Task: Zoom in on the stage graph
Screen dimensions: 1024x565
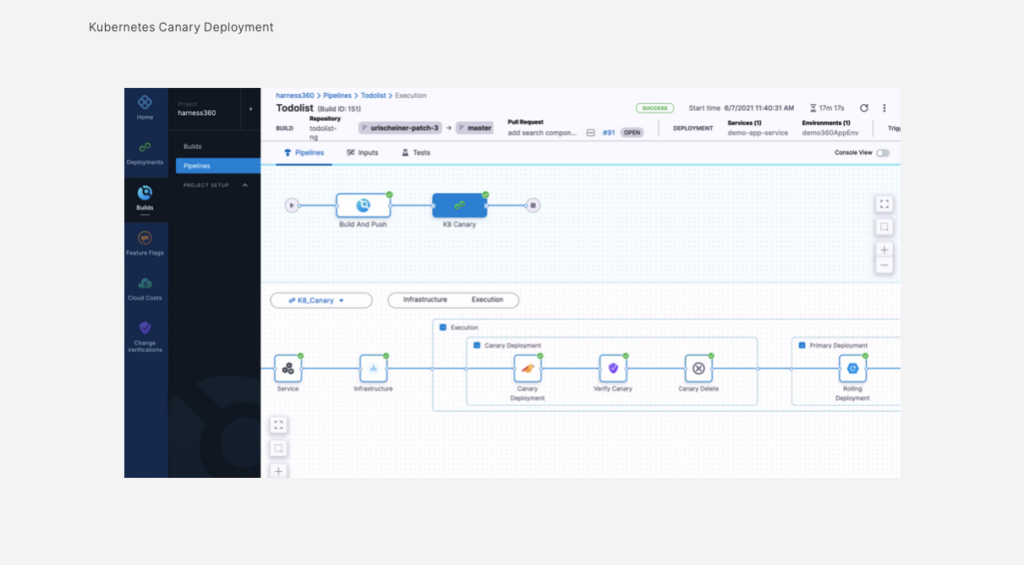Action: 884,250
